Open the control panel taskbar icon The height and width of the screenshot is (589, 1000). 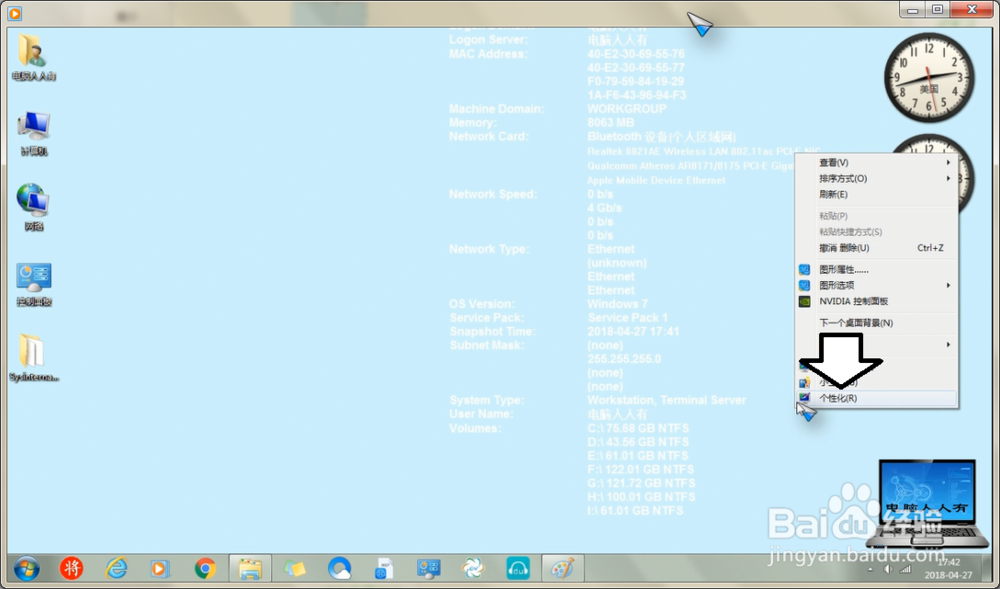coord(429,568)
